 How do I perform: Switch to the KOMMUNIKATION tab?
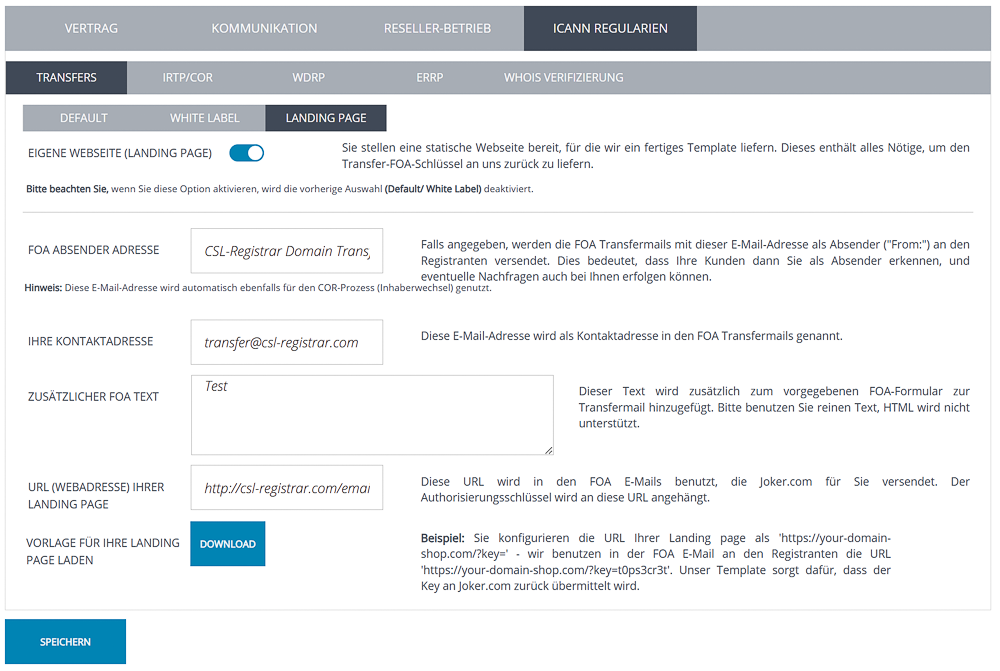click(x=264, y=29)
